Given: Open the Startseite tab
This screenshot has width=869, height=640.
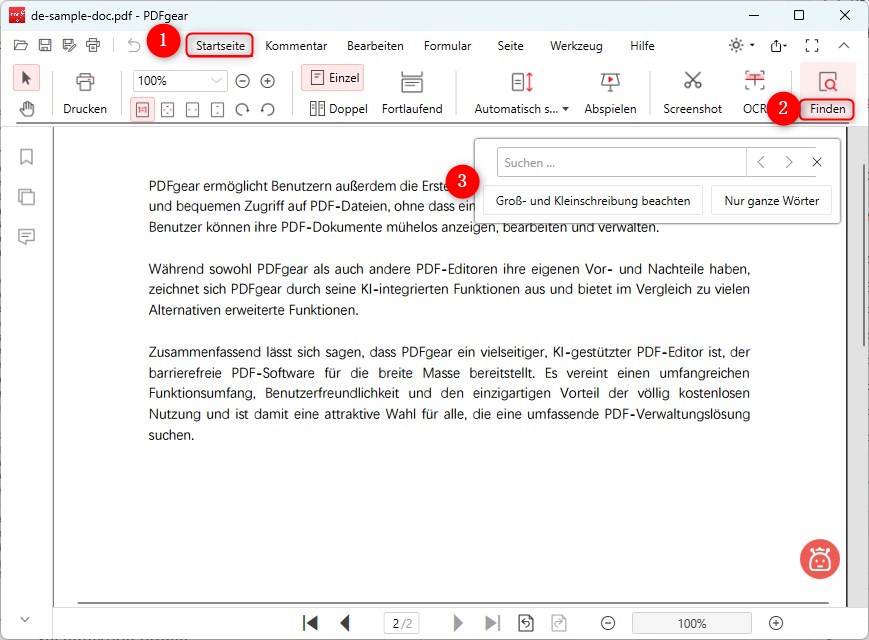Looking at the screenshot, I should click(x=220, y=45).
